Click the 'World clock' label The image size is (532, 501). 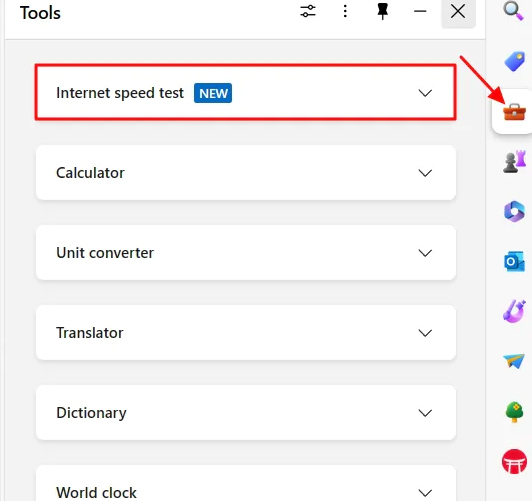click(96, 493)
